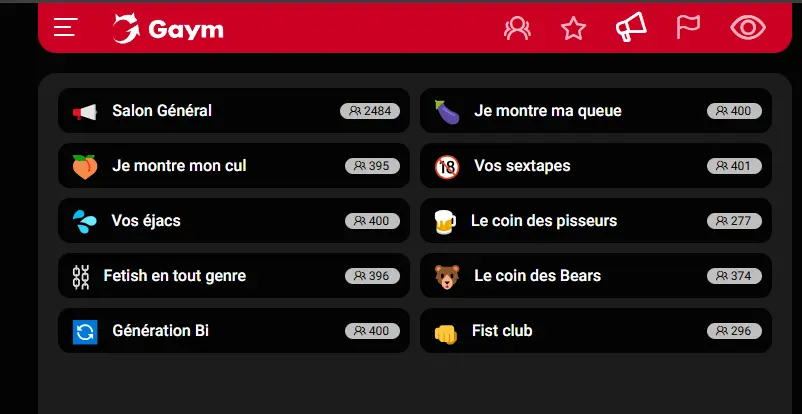Click the chains icon beside Fetish
Screen dimensions: 802x414
point(81,276)
